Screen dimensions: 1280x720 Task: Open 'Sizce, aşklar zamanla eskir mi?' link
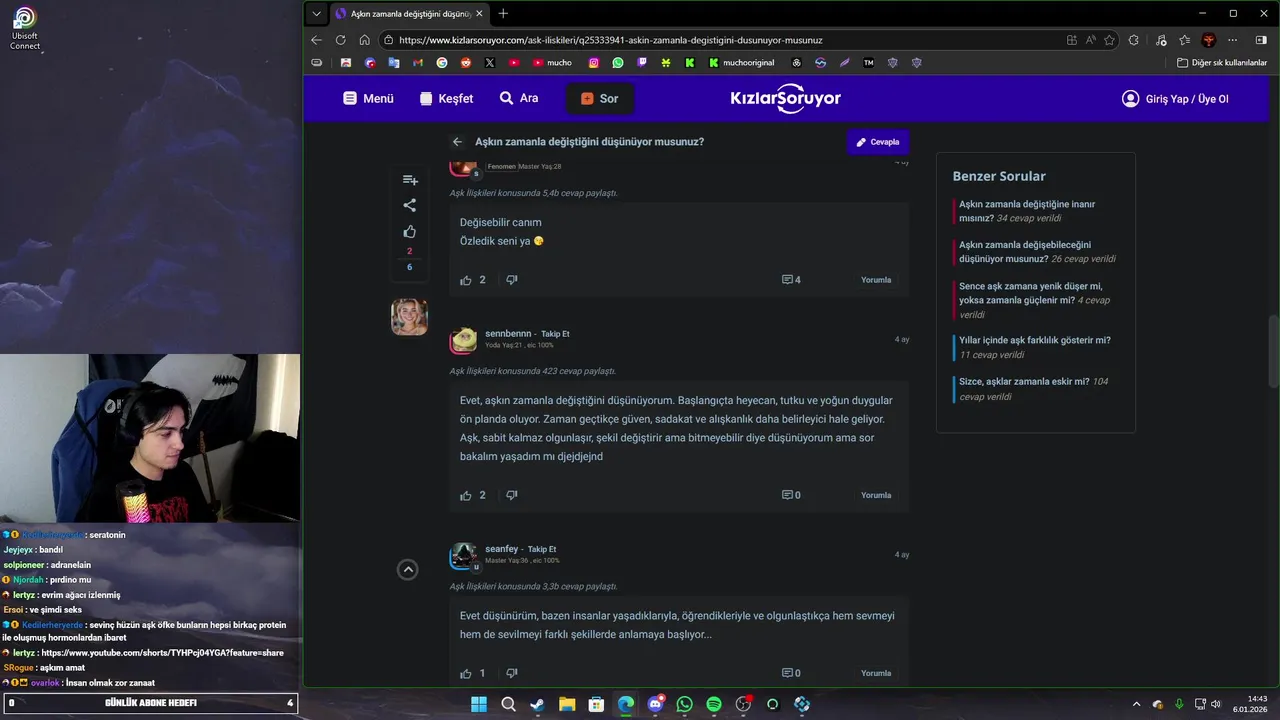pyautogui.click(x=1024, y=381)
